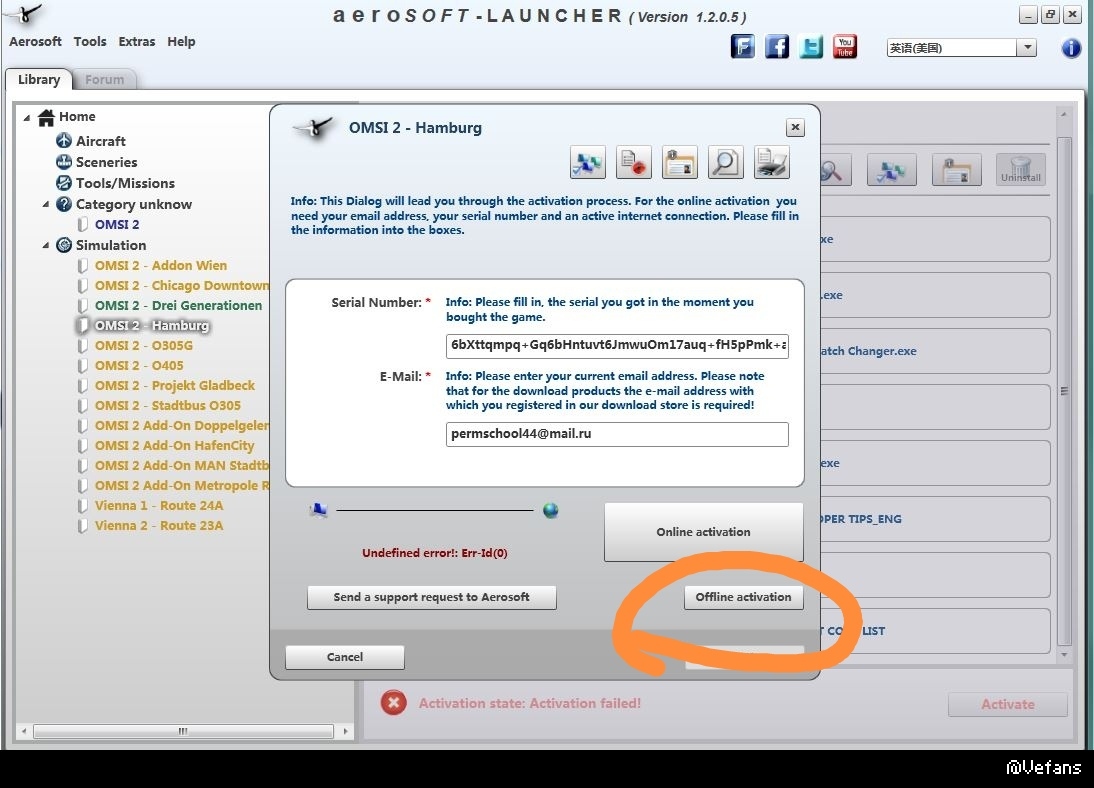Viewport: 1094px width, 788px height.
Task: Click the network icon in background panel toolbar
Action: 892,170
